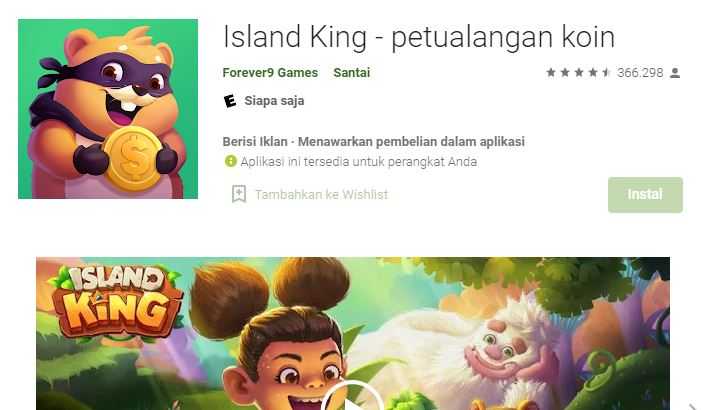Image resolution: width=702 pixels, height=410 pixels.
Task: Open the Santai category link
Action: pyautogui.click(x=351, y=73)
